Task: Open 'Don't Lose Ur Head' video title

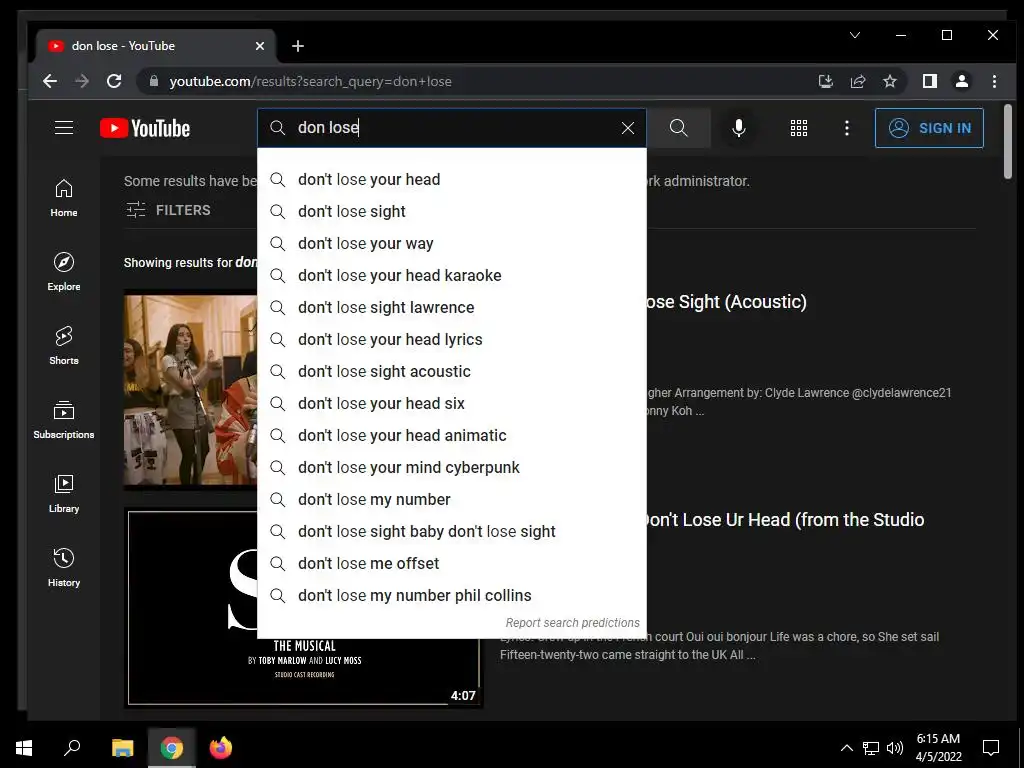Action: coord(784,520)
